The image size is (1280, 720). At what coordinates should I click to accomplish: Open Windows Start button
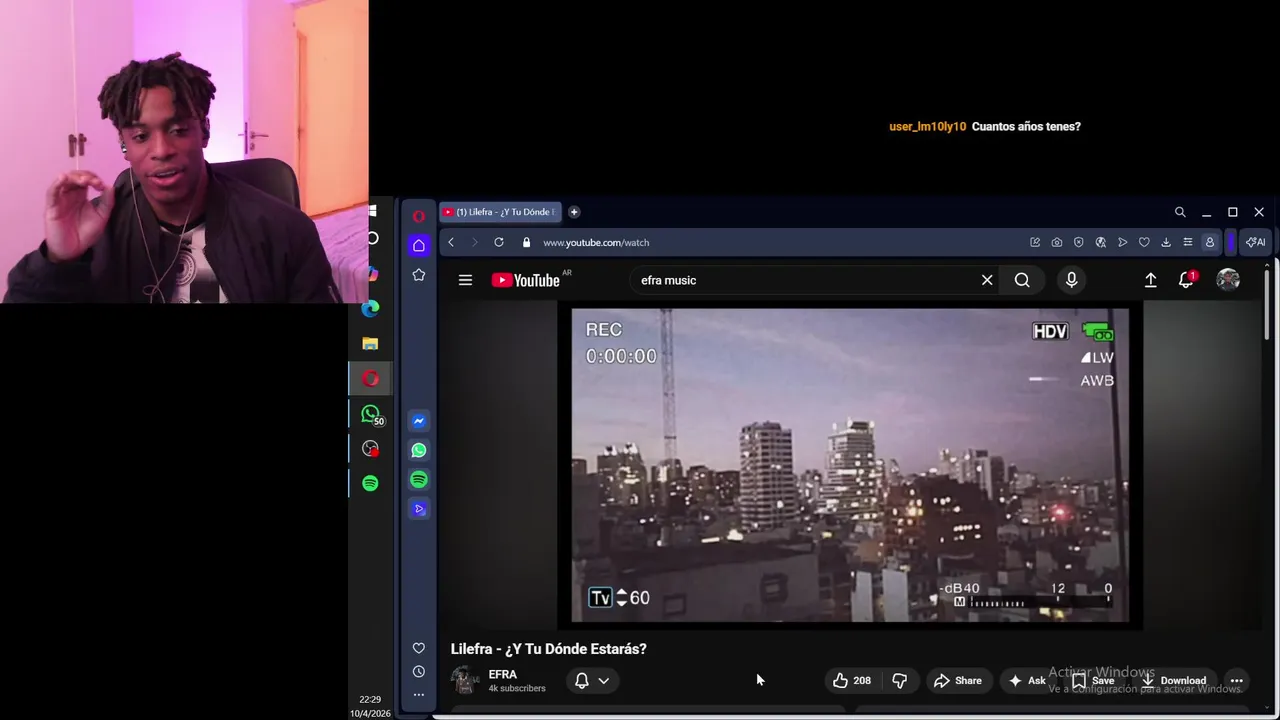tap(371, 211)
